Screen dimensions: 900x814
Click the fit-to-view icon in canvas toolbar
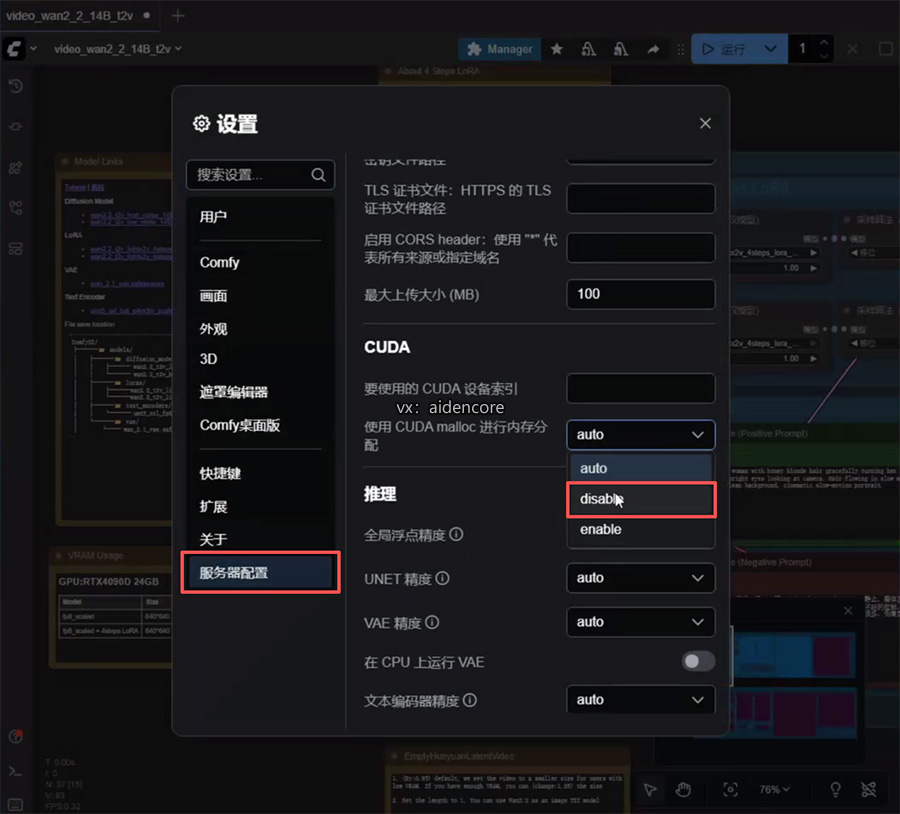tap(731, 789)
